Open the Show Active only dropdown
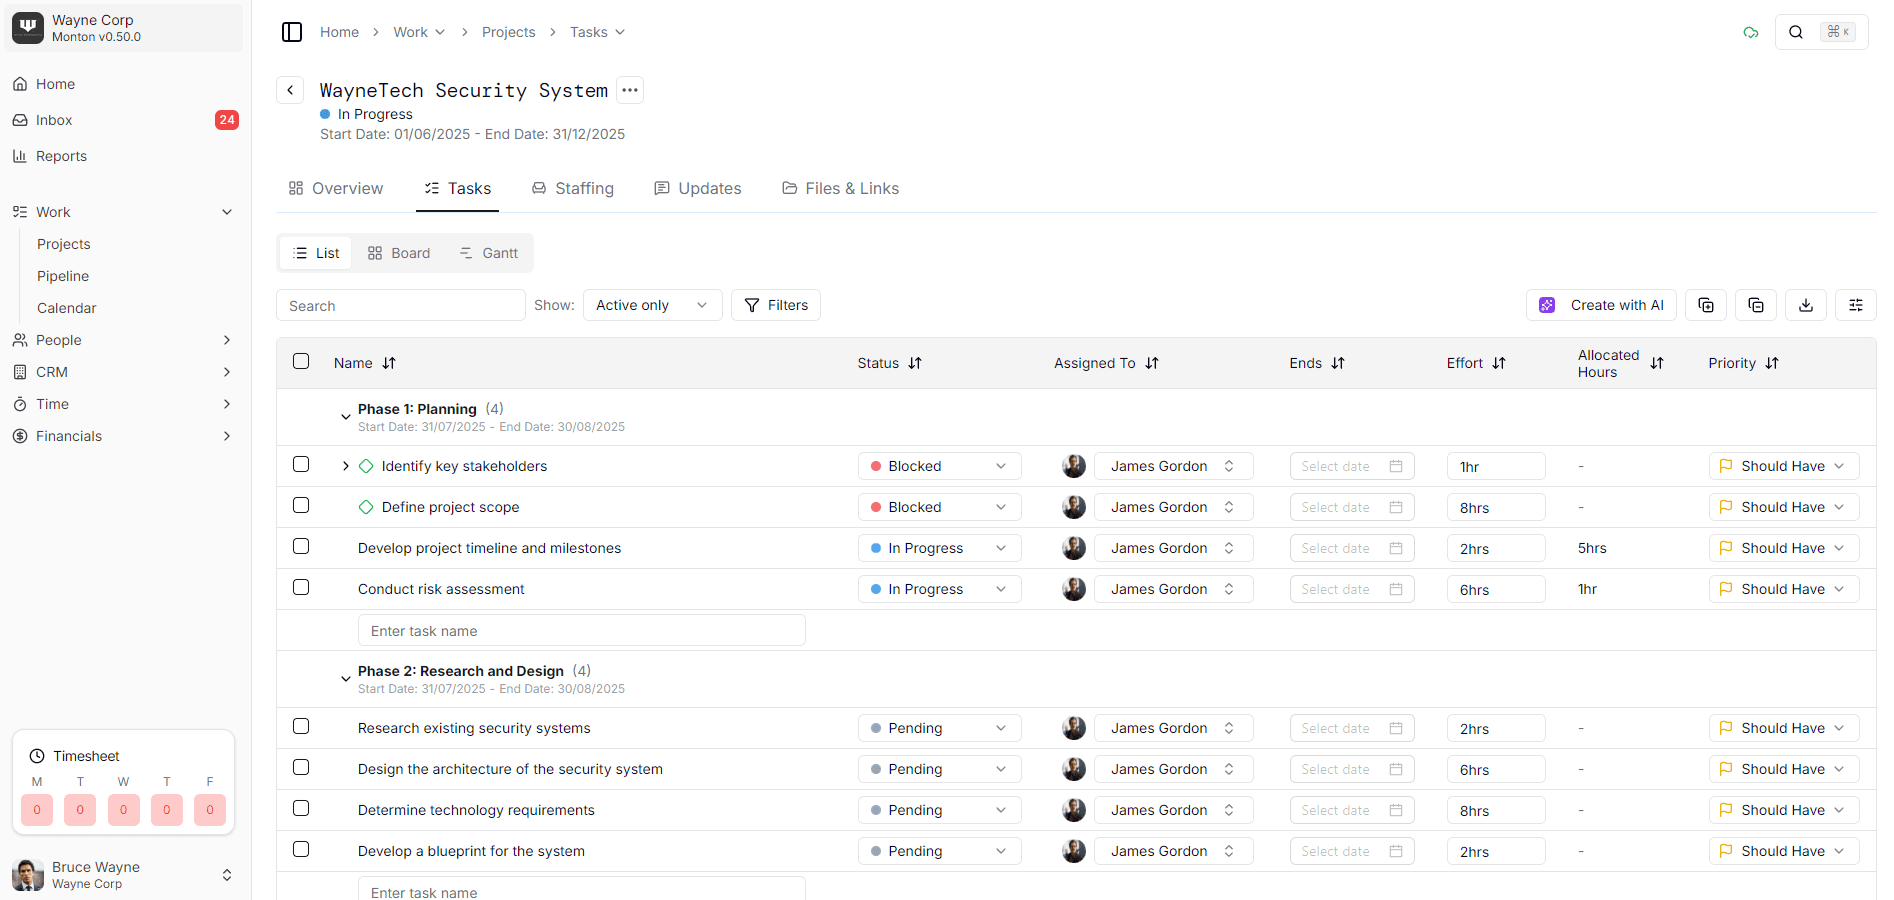Viewport: 1894px width, 900px height. [651, 305]
